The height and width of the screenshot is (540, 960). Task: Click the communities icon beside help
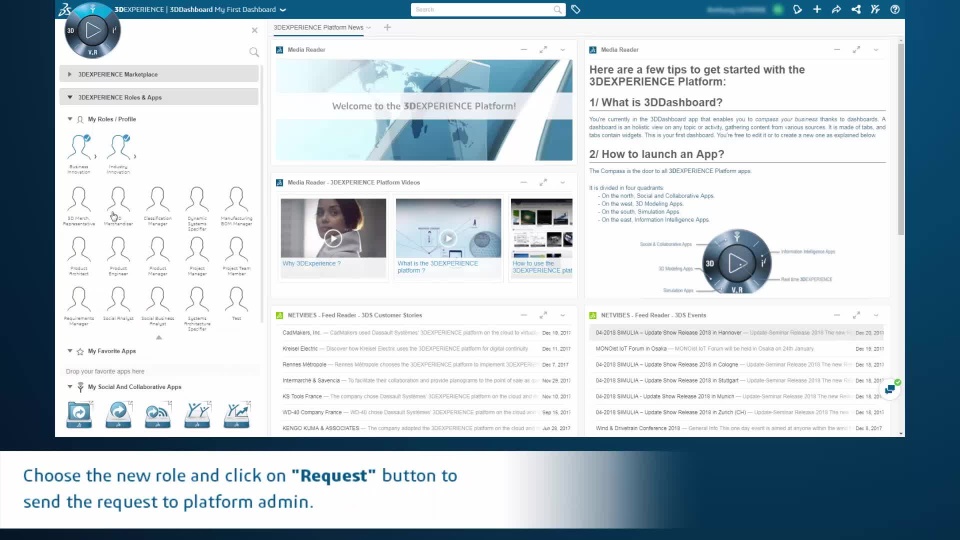click(x=876, y=9)
